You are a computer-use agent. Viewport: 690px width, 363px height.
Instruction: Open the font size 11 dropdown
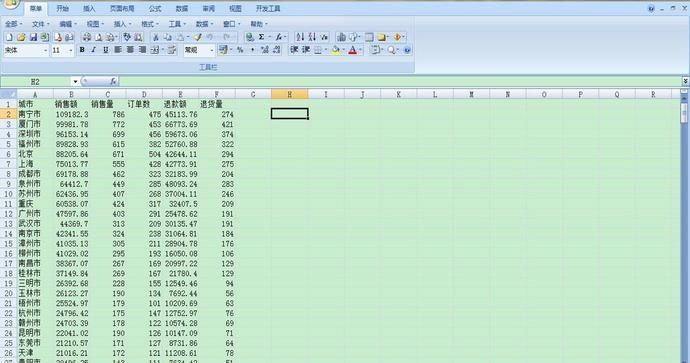[x=70, y=51]
